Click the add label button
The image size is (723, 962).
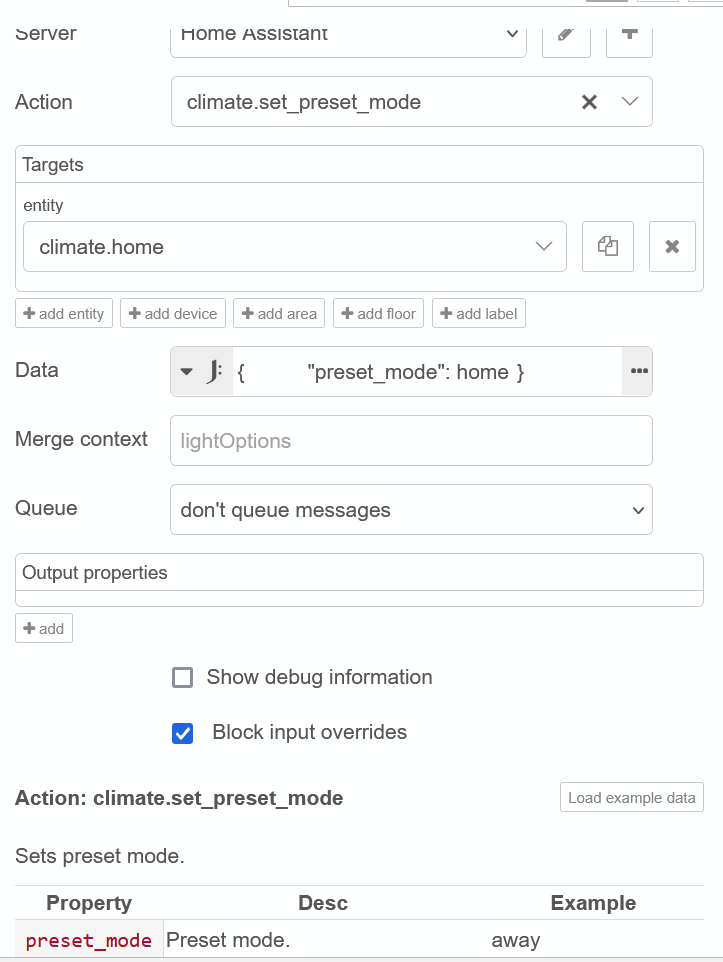(x=479, y=314)
